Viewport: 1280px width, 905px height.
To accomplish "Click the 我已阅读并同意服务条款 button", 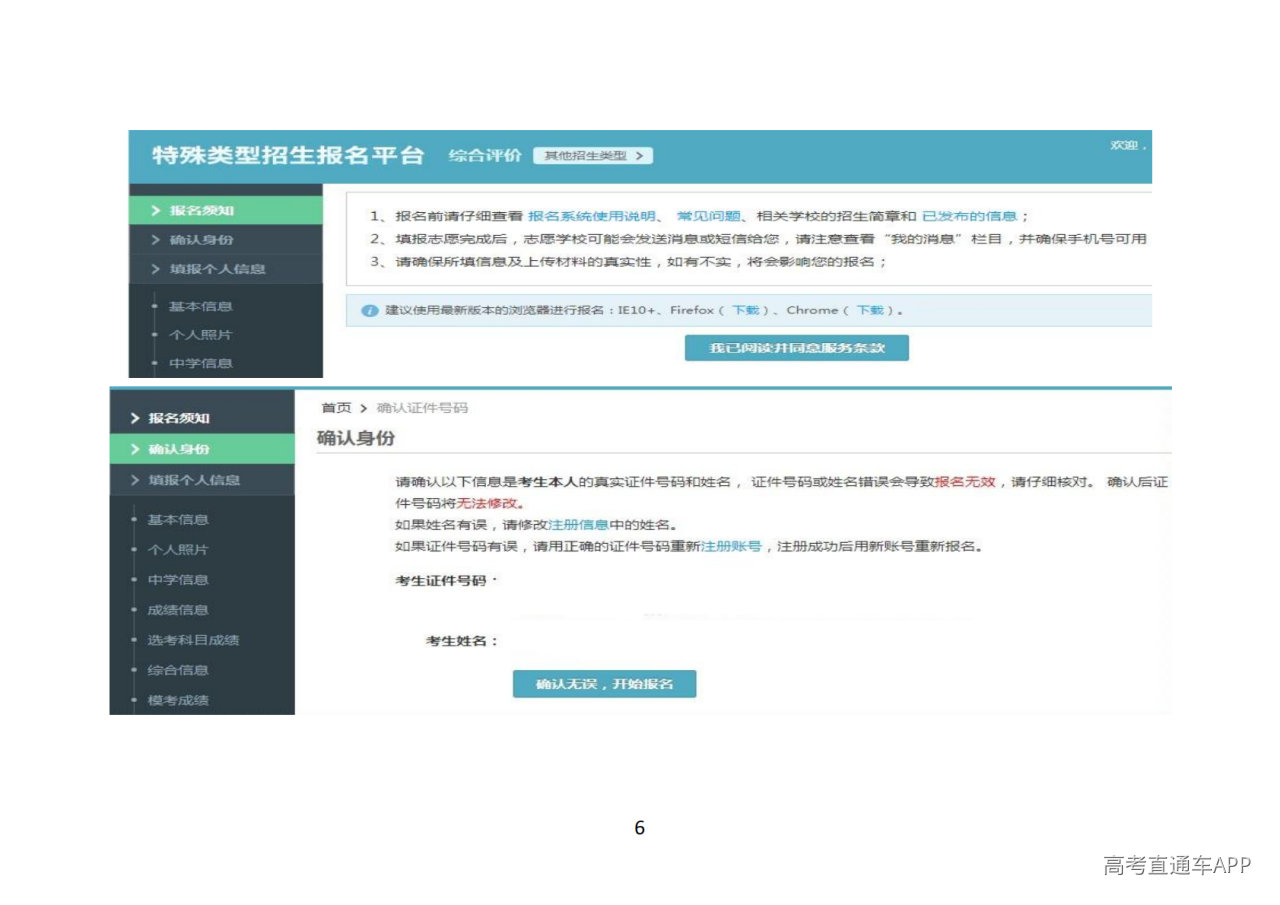I will point(796,348).
